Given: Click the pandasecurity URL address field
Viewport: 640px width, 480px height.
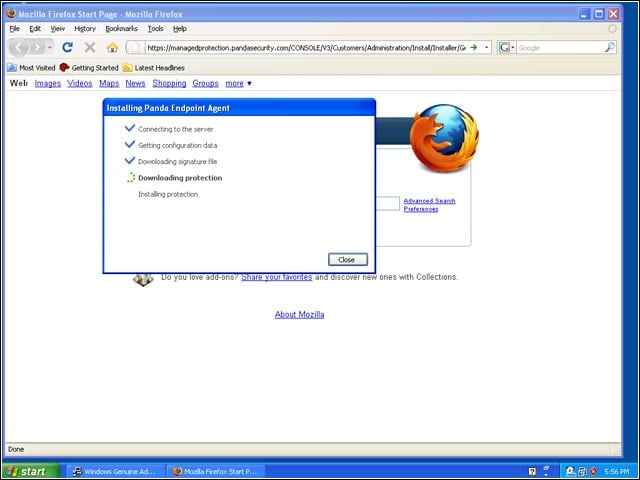Looking at the screenshot, I should click(x=306, y=48).
